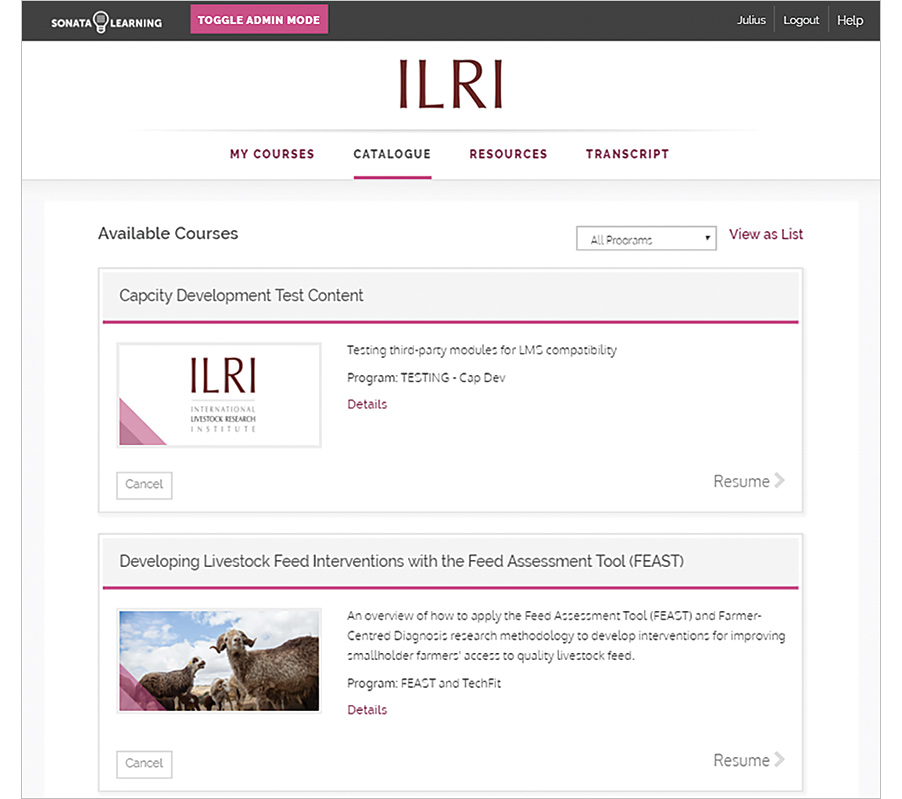Click the View as List link

pos(765,234)
